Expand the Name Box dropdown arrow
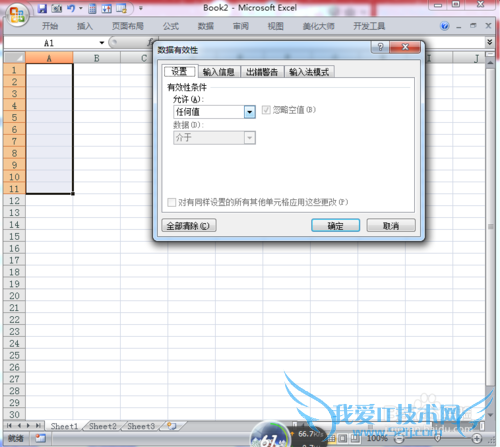 click(x=102, y=43)
